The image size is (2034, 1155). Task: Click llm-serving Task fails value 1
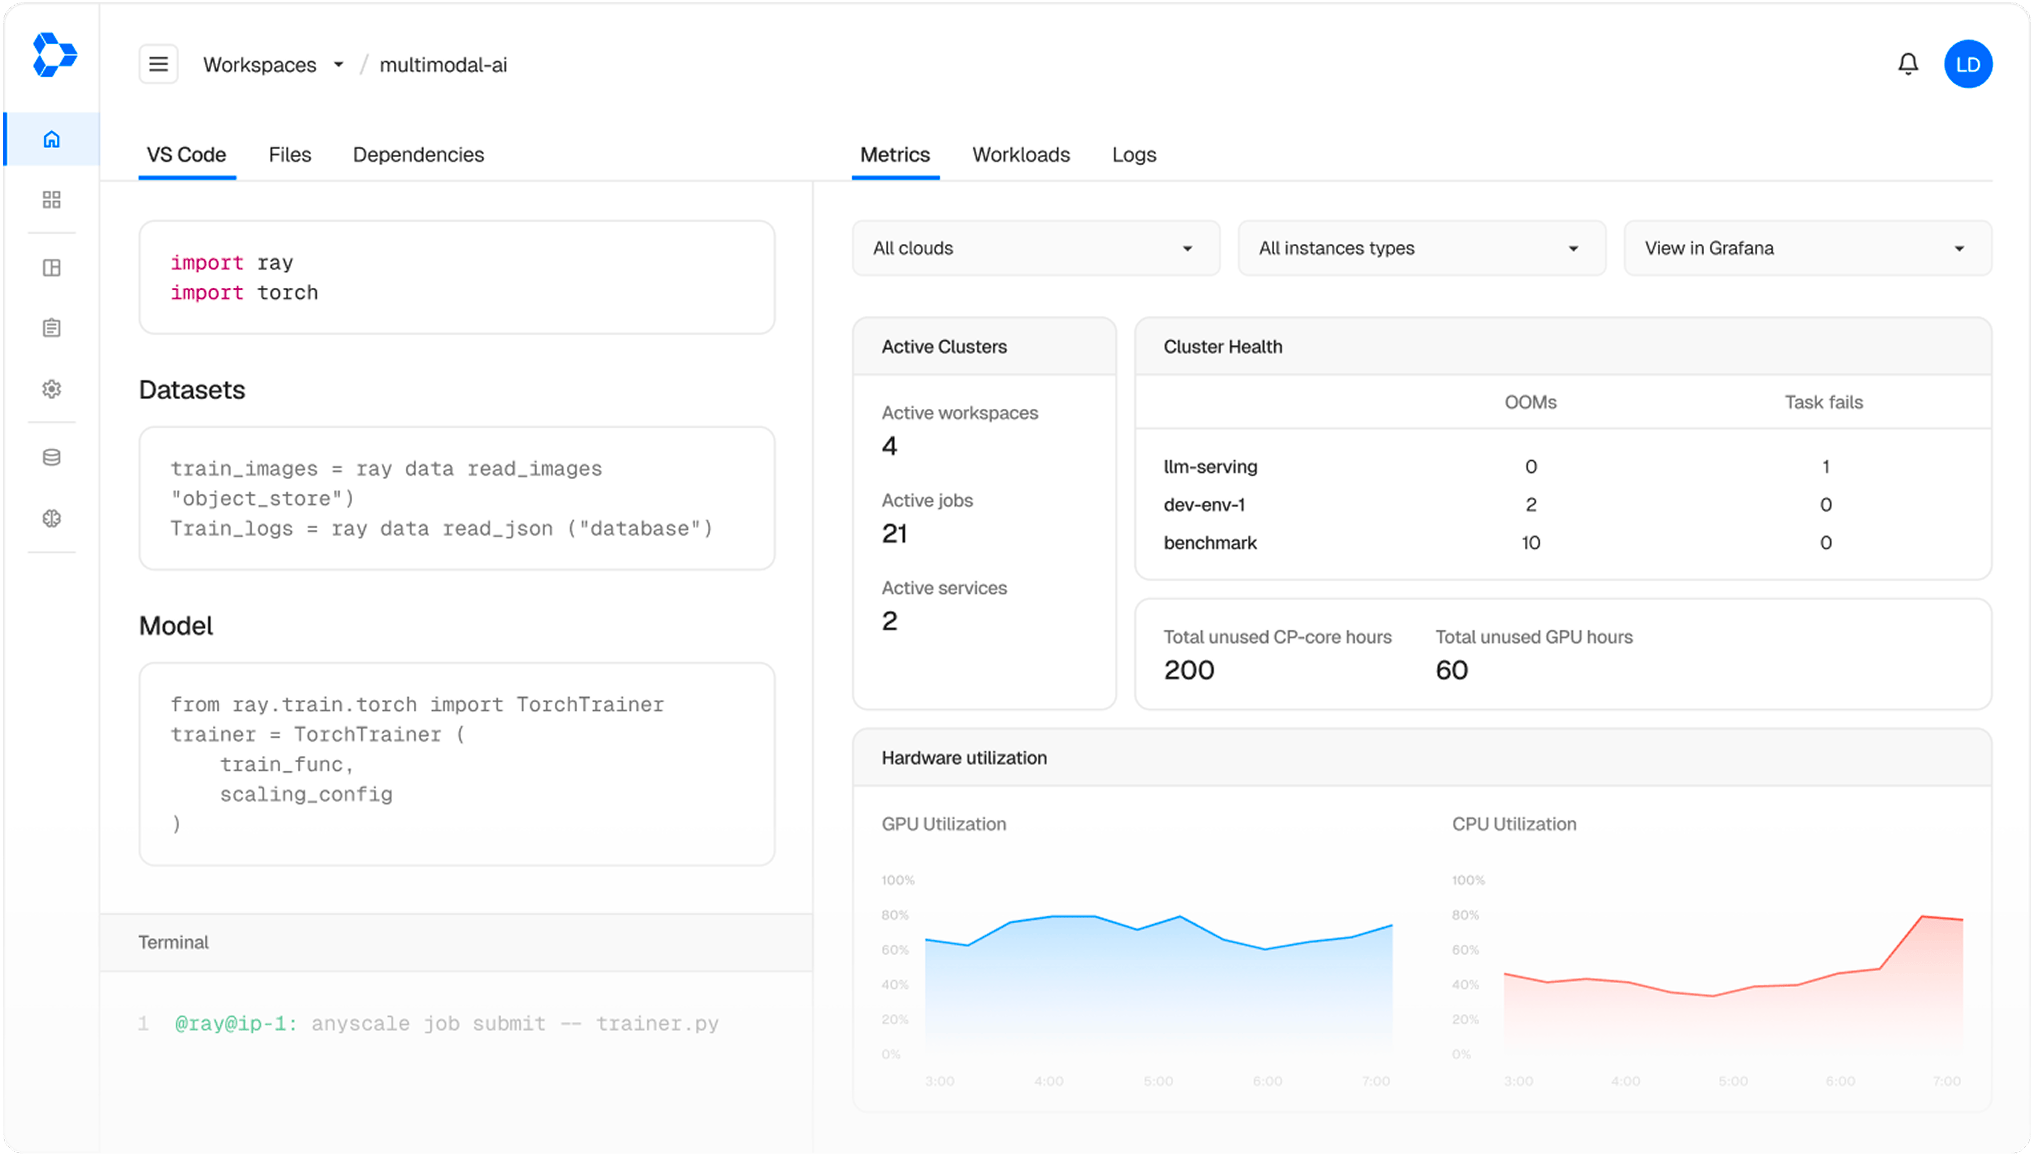click(x=1826, y=467)
